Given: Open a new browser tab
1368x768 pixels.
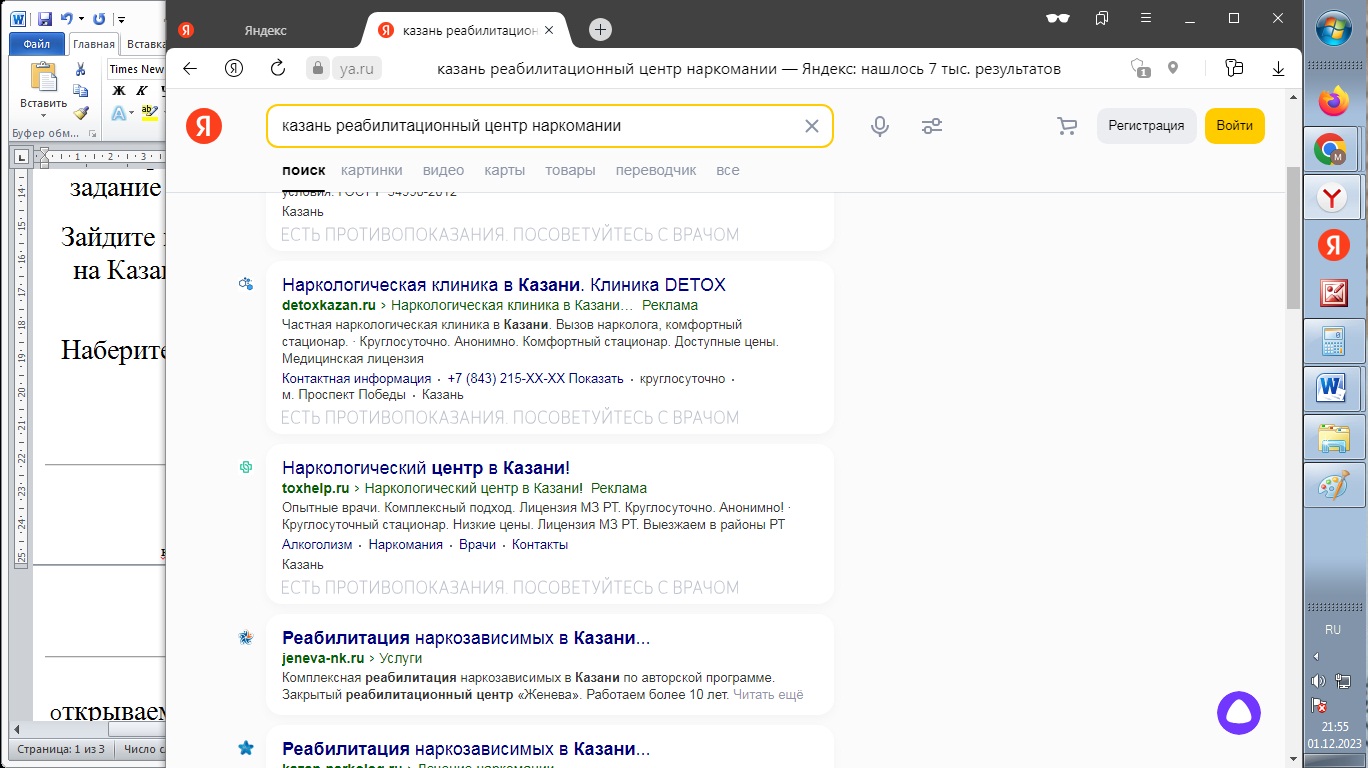Looking at the screenshot, I should (600, 29).
